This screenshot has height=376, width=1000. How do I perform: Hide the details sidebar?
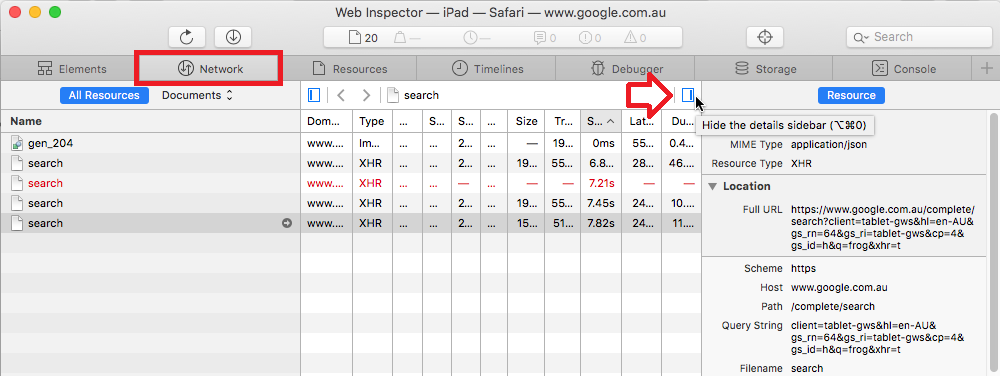(688, 96)
